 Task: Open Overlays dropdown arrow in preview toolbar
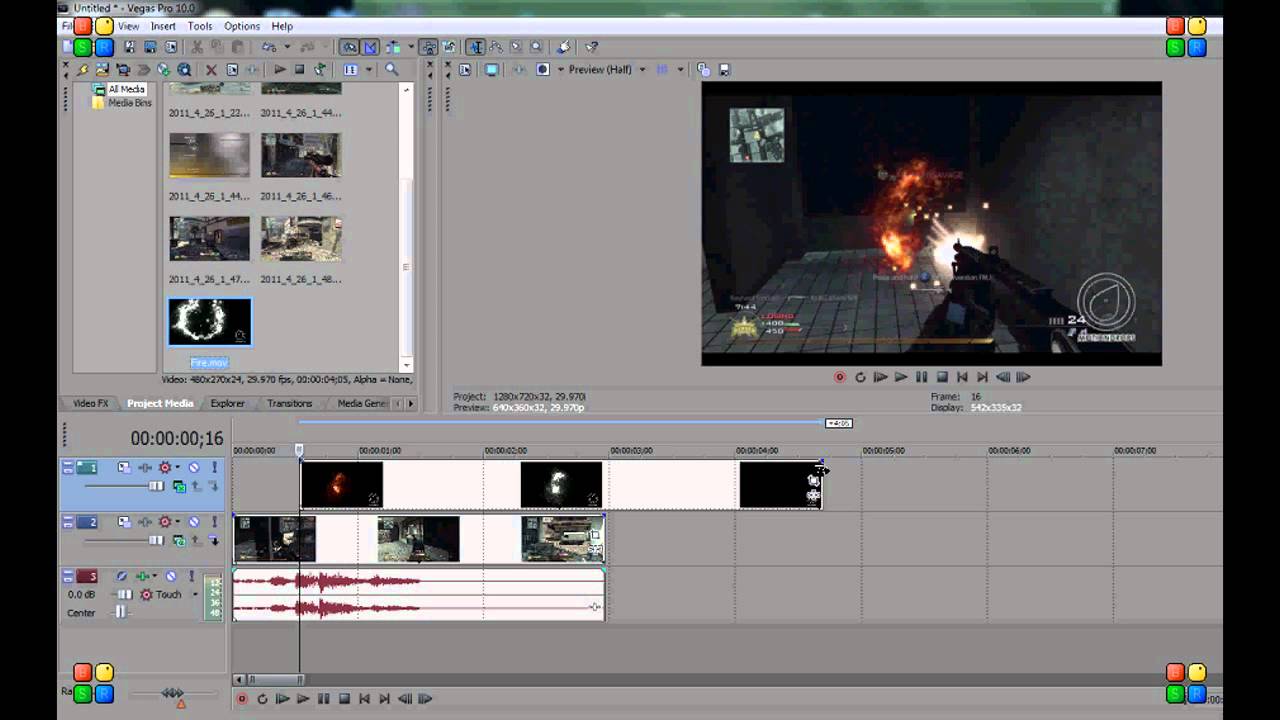tap(680, 70)
